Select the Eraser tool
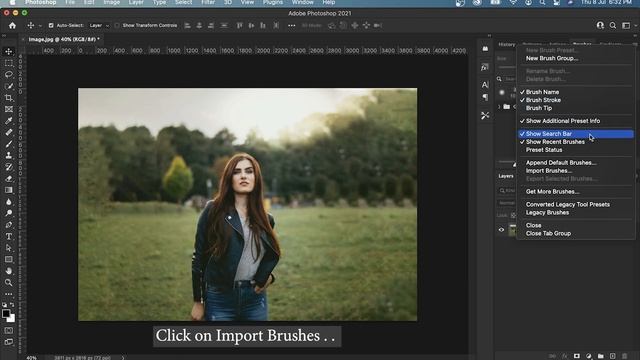 pos(9,179)
